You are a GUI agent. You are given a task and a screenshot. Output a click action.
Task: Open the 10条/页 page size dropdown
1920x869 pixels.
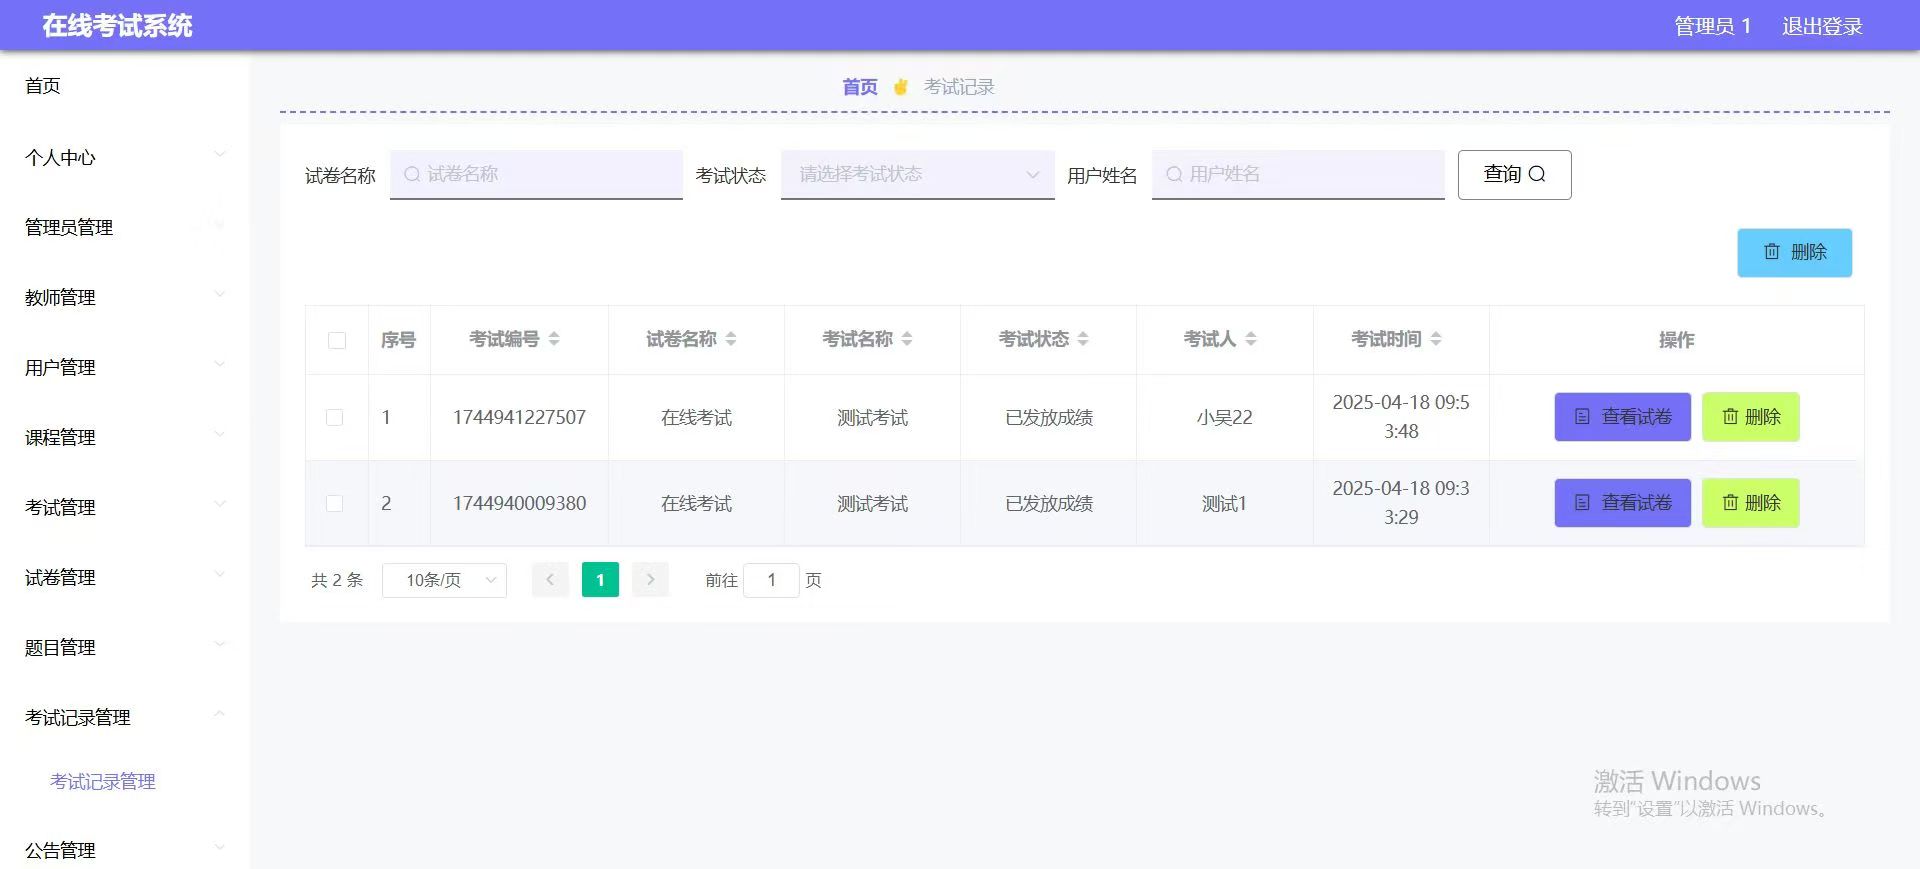click(444, 580)
